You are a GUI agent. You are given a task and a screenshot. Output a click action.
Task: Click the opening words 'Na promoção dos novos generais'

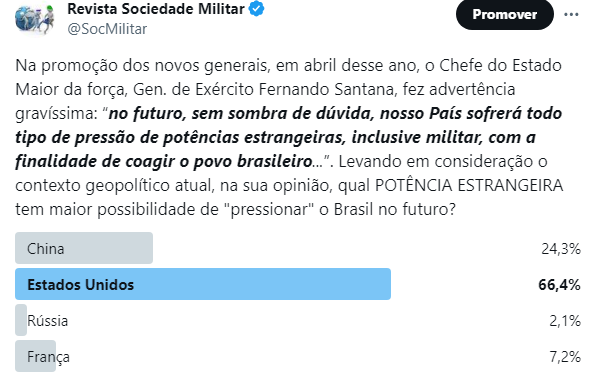[143, 66]
